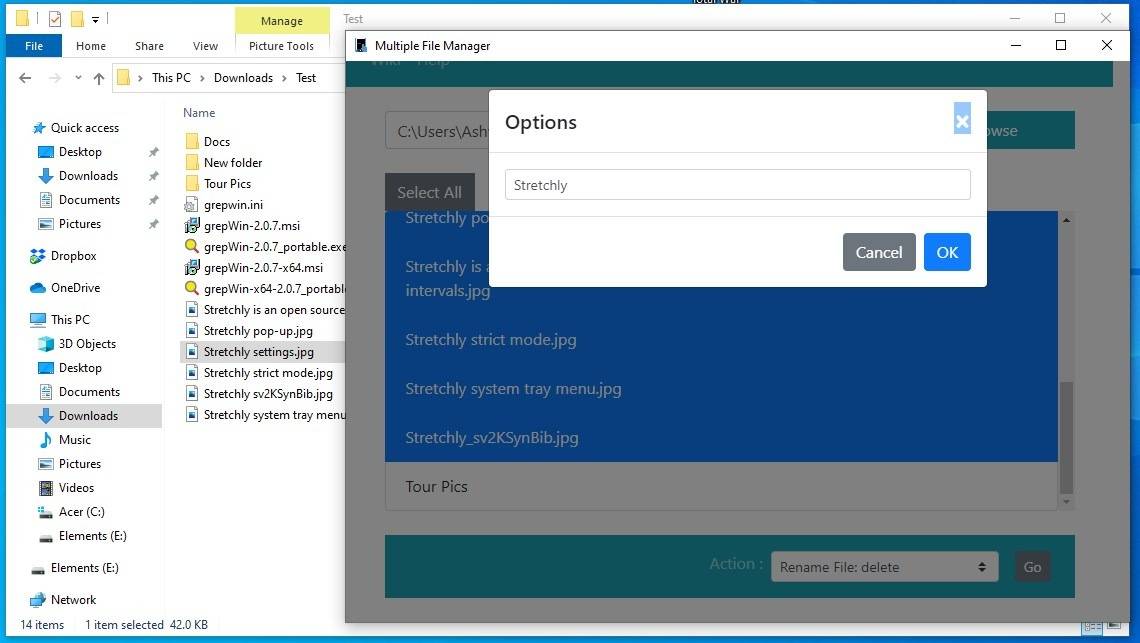Image resolution: width=1140 pixels, height=643 pixels.
Task: Open the Action dropdown Rename File: delete
Action: point(884,567)
